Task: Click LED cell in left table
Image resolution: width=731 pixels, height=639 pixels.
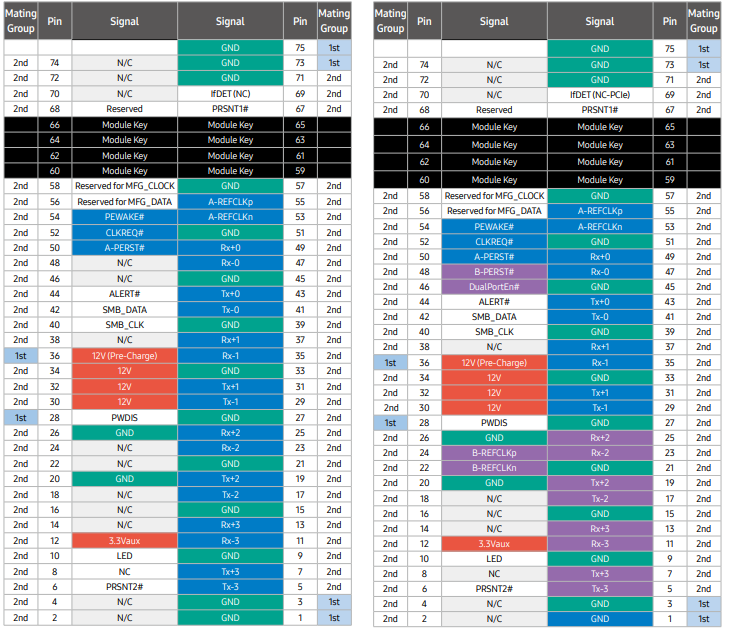Action: pos(124,555)
